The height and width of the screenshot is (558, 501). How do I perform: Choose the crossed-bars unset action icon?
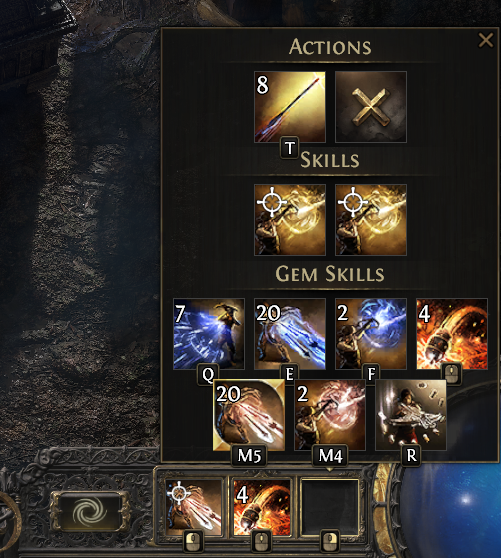[371, 107]
